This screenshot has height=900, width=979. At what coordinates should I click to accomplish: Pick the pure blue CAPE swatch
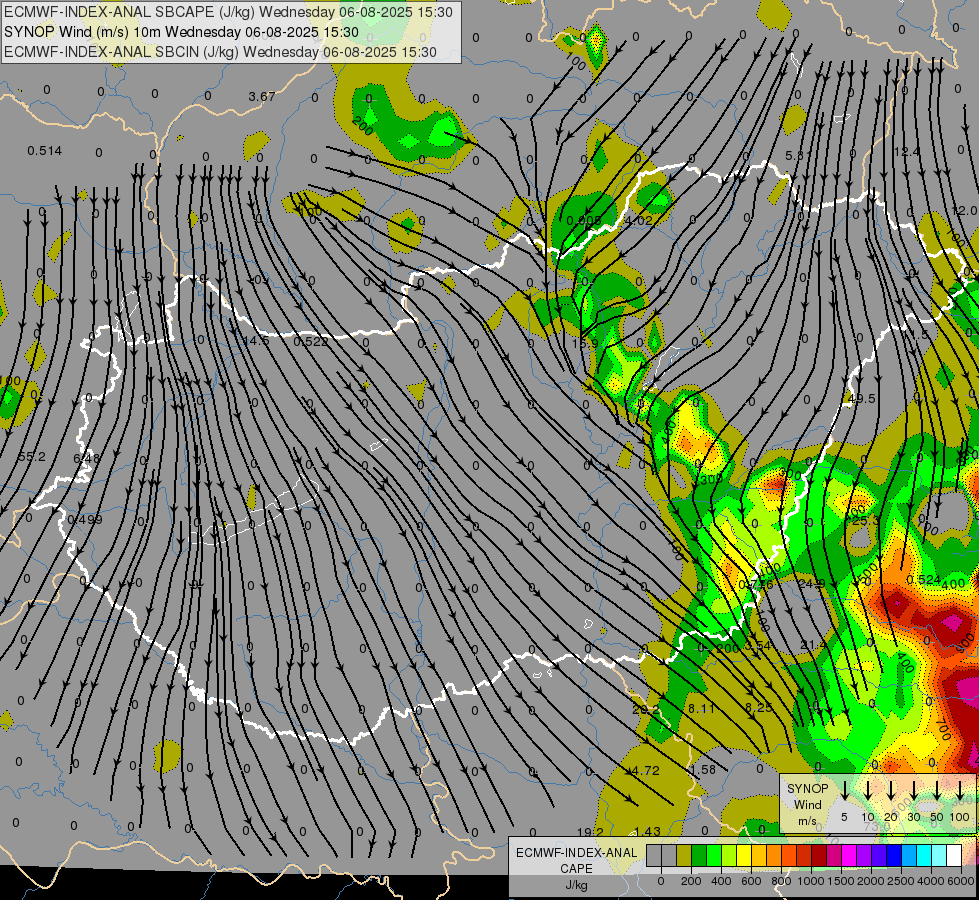click(895, 856)
